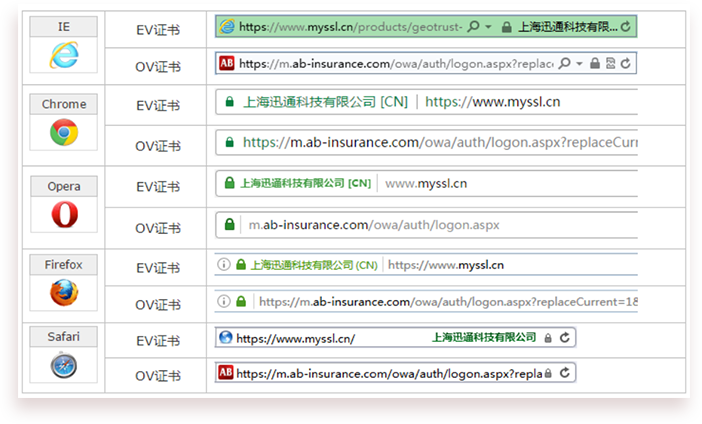Click Firefox EV company name 上海迅通科技有限公司 (CN)

[314, 265]
